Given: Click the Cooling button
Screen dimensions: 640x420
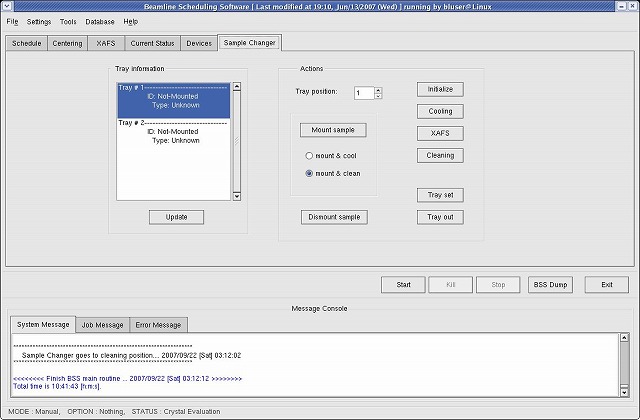Looking at the screenshot, I should pyautogui.click(x=440, y=111).
